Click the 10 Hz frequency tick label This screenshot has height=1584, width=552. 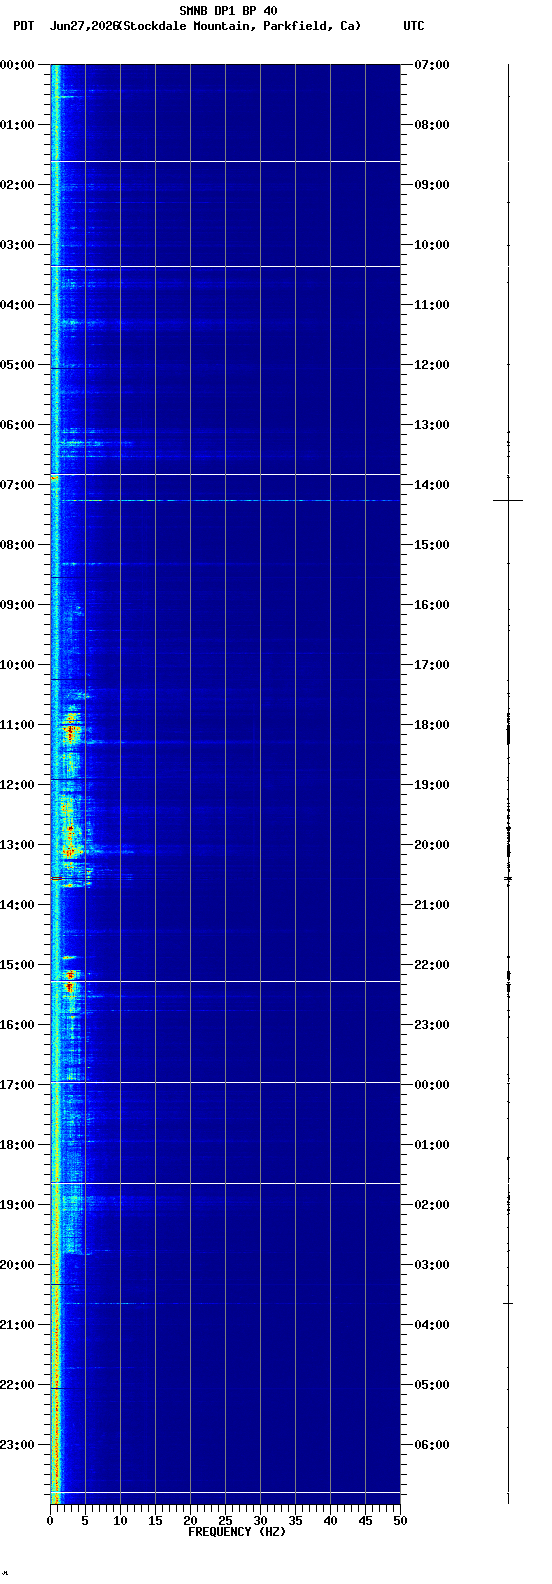click(120, 1521)
